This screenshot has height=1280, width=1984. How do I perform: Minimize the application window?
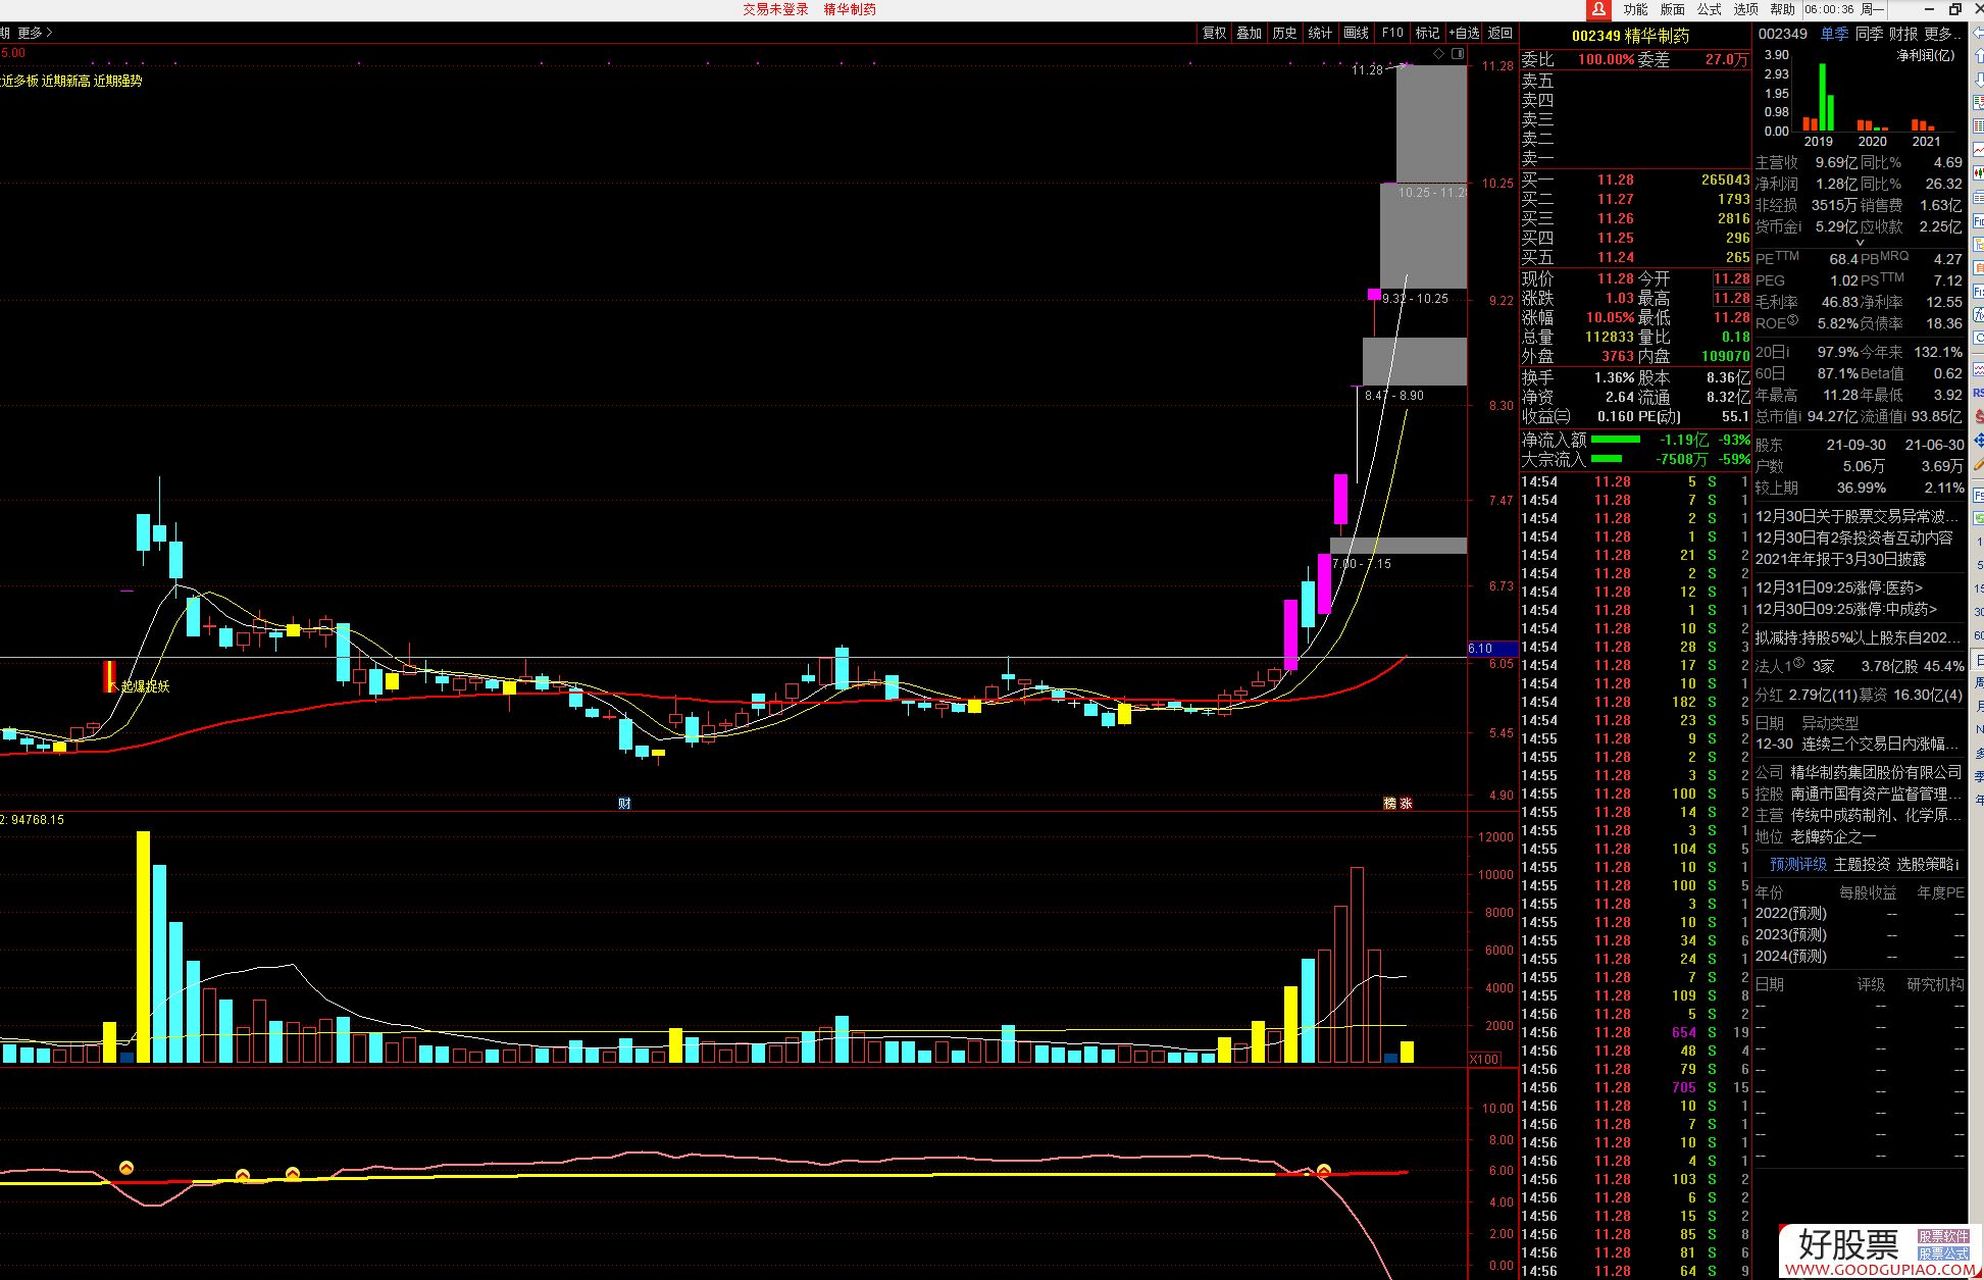coord(1929,9)
